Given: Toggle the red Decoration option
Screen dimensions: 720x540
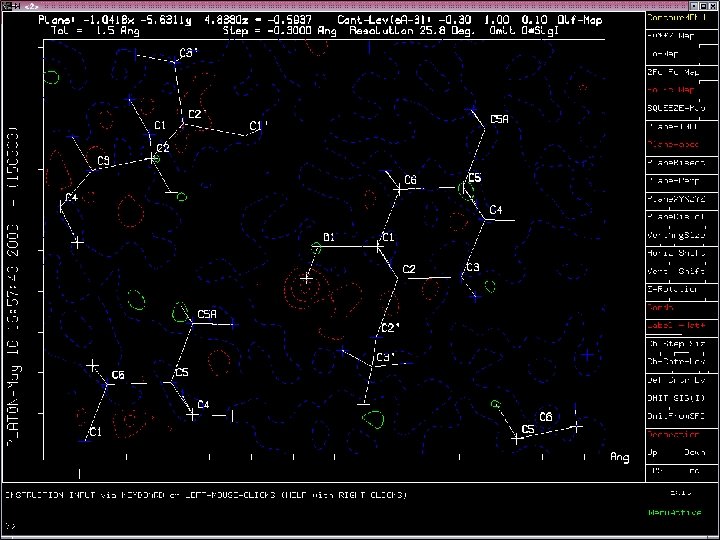Looking at the screenshot, I should 673,434.
